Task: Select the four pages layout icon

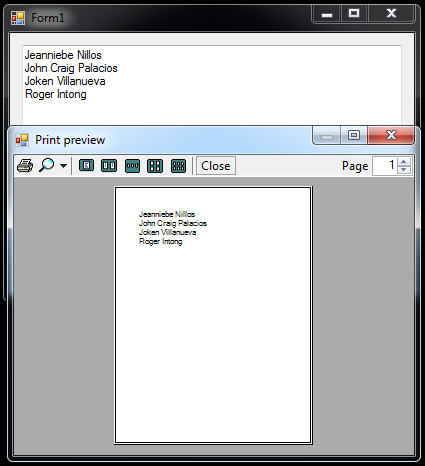Action: click(x=155, y=165)
